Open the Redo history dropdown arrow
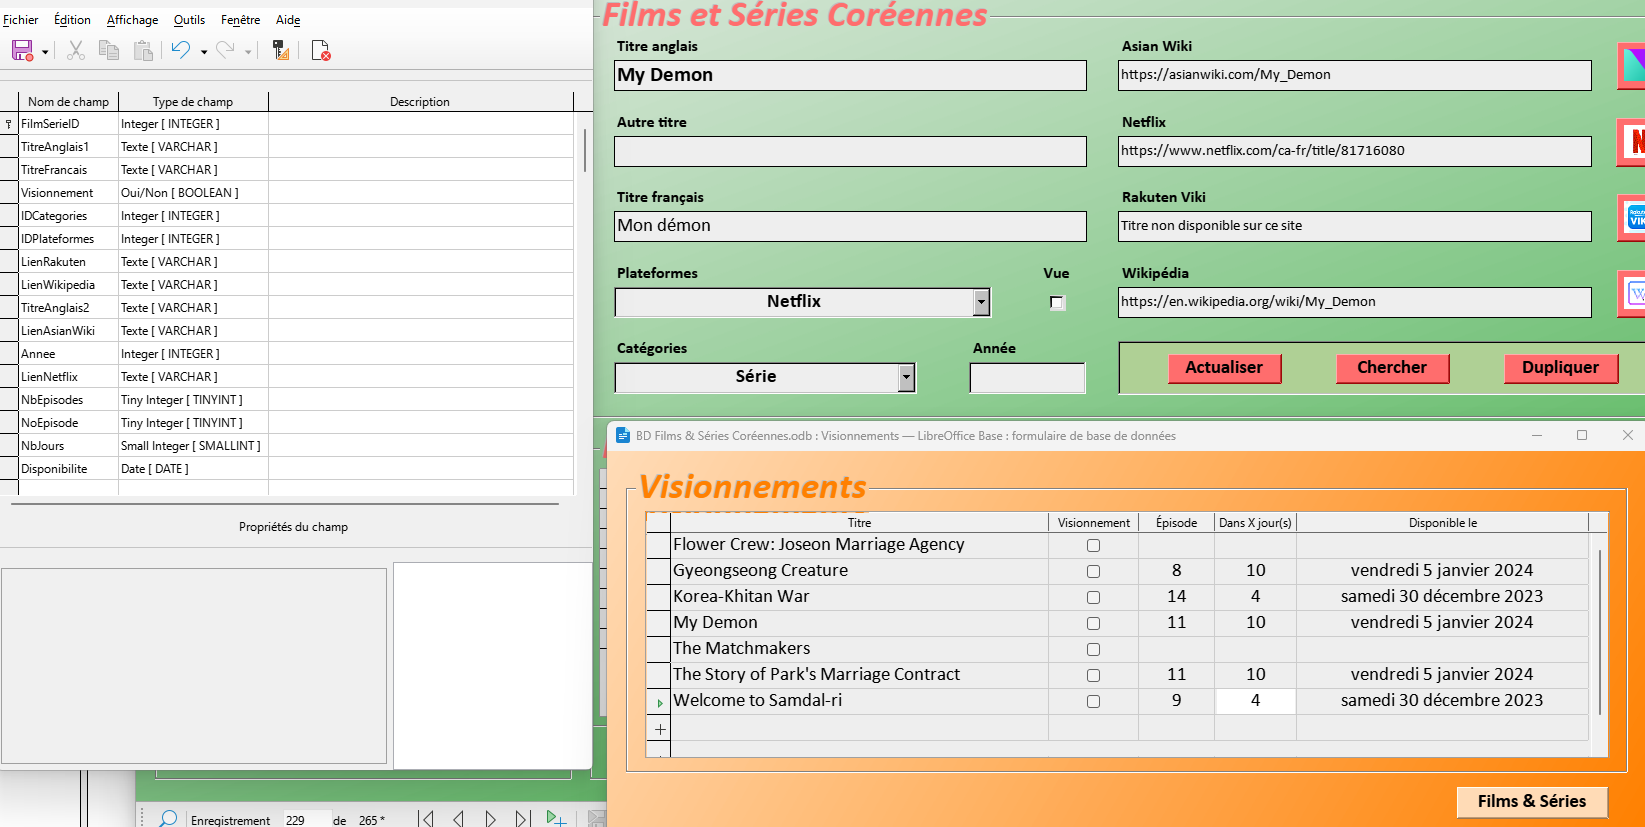The height and width of the screenshot is (827, 1645). [248, 52]
